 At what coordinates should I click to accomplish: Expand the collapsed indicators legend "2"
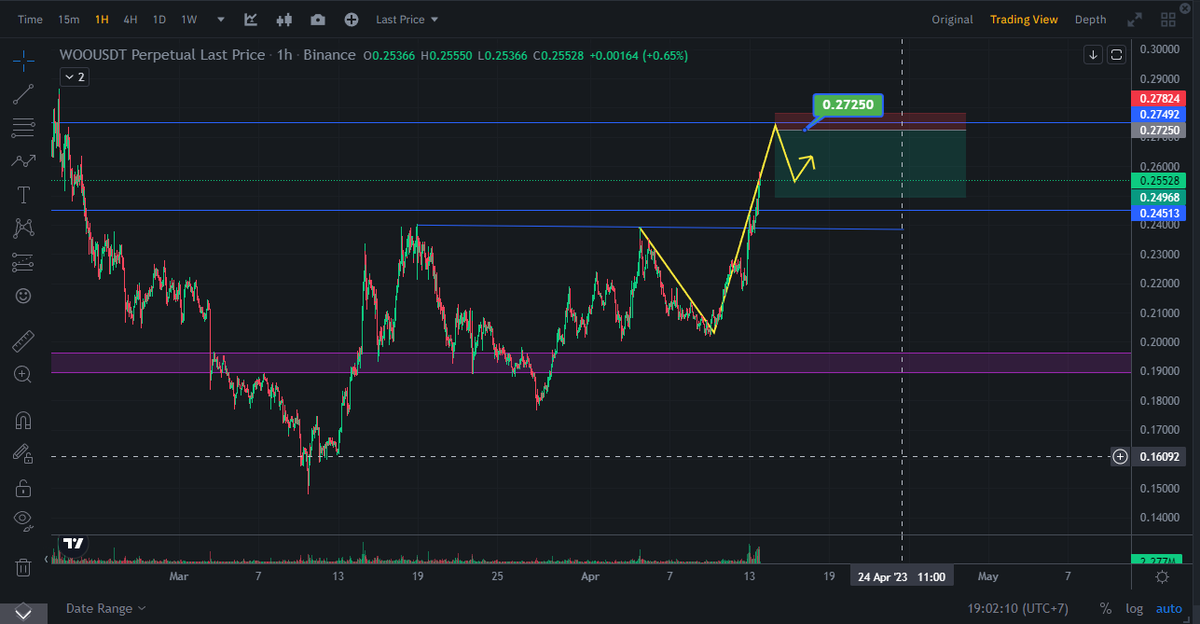tap(74, 76)
